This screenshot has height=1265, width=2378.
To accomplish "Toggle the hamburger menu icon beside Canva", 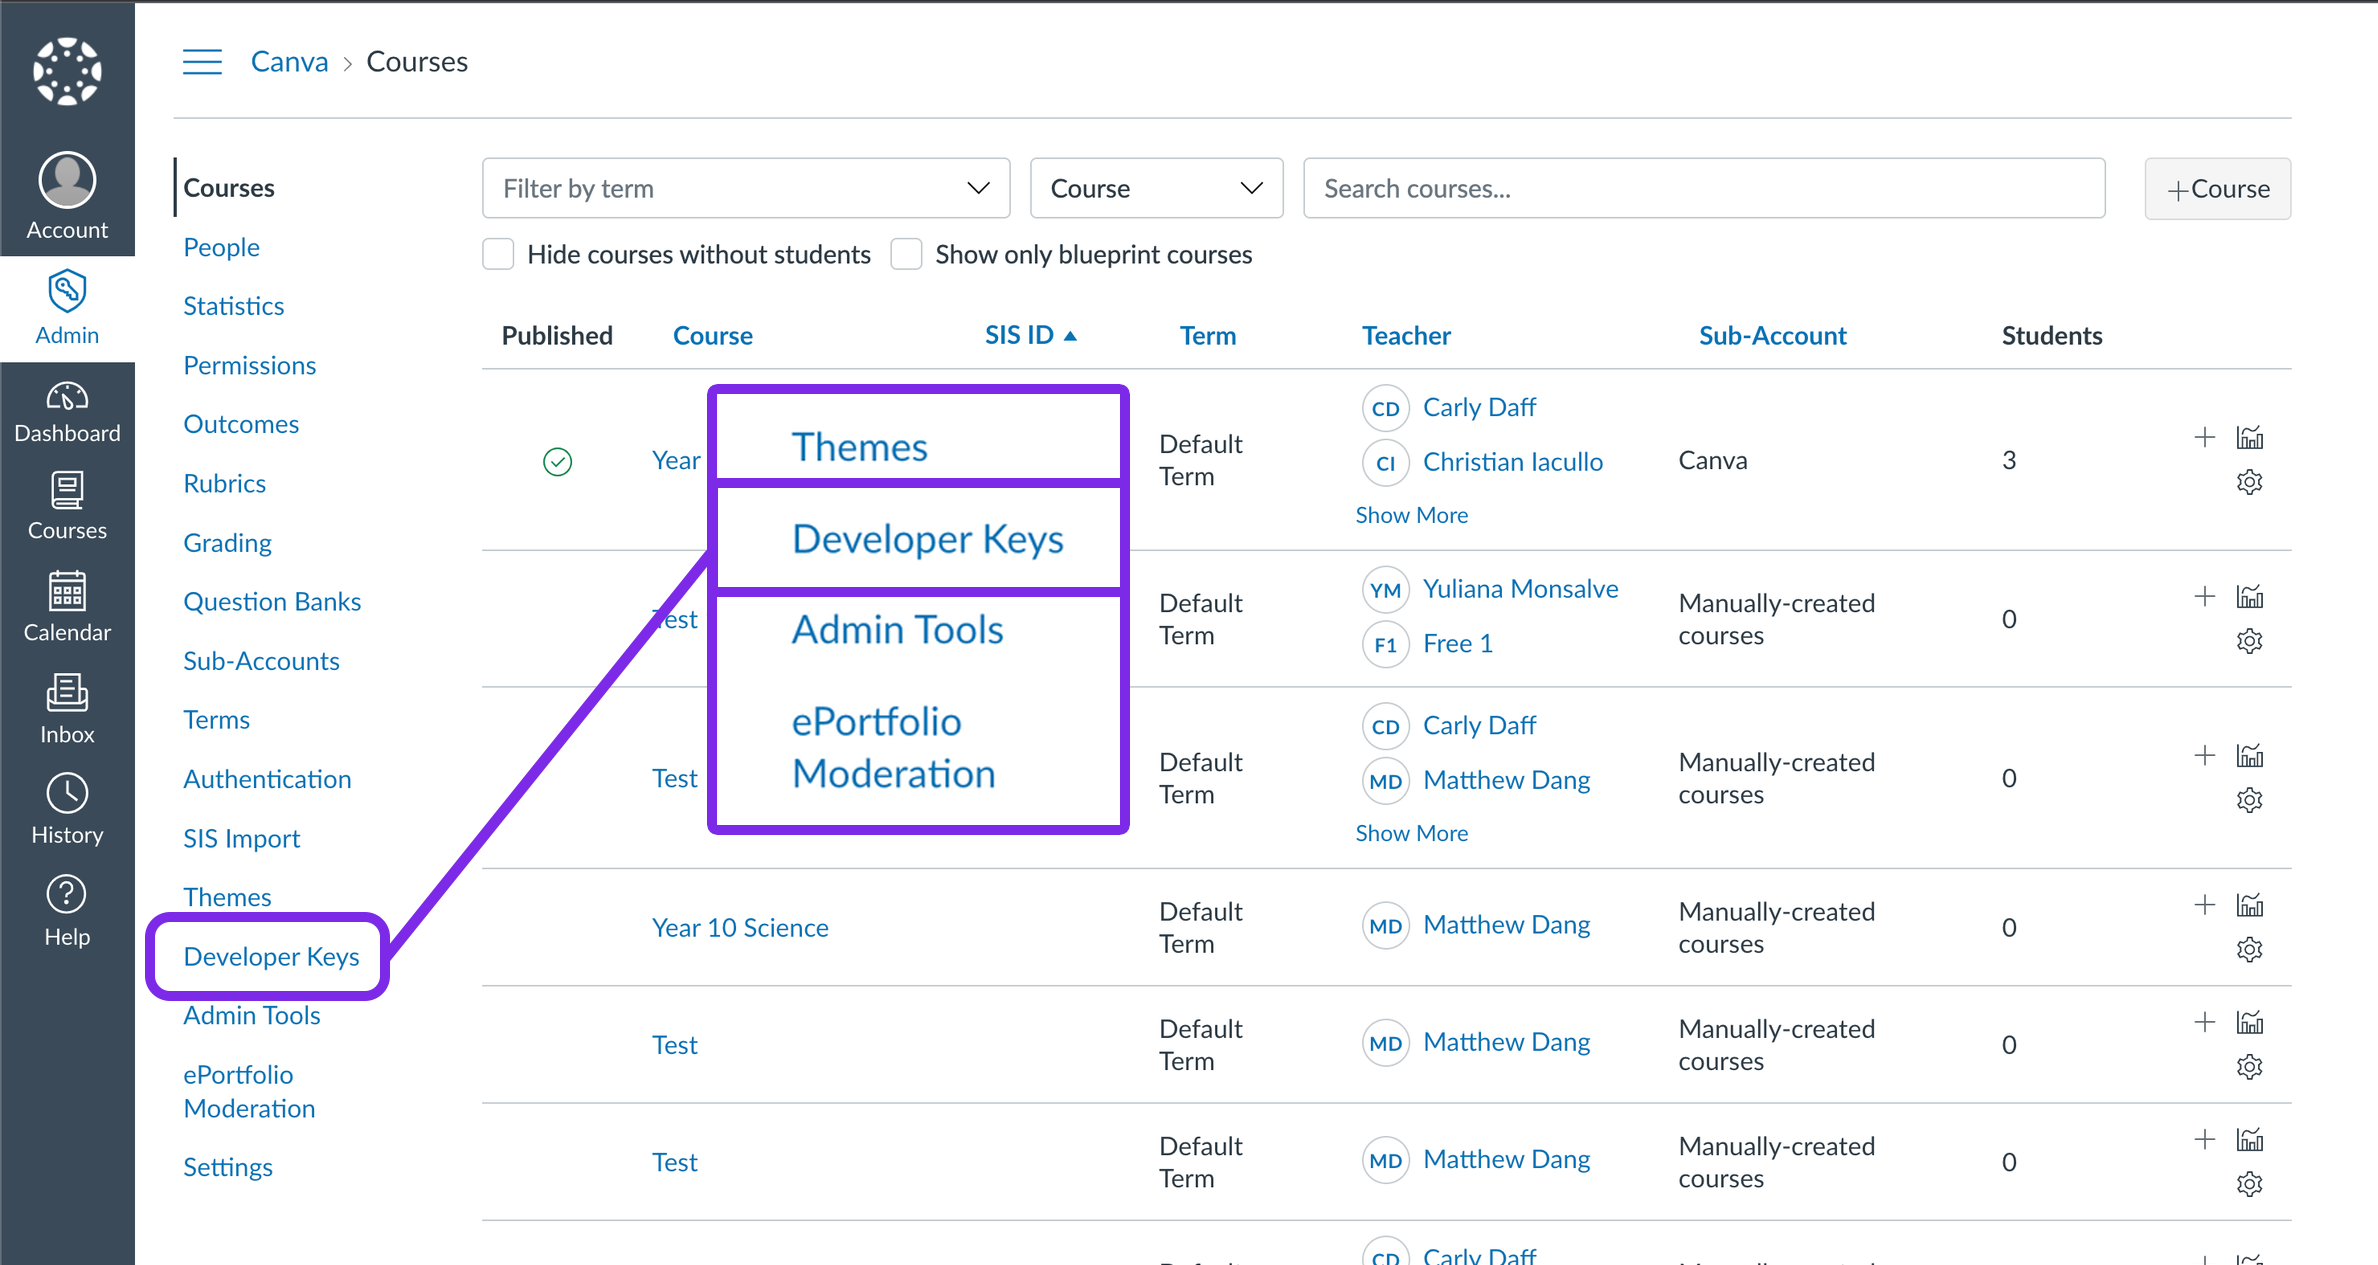I will tap(202, 62).
